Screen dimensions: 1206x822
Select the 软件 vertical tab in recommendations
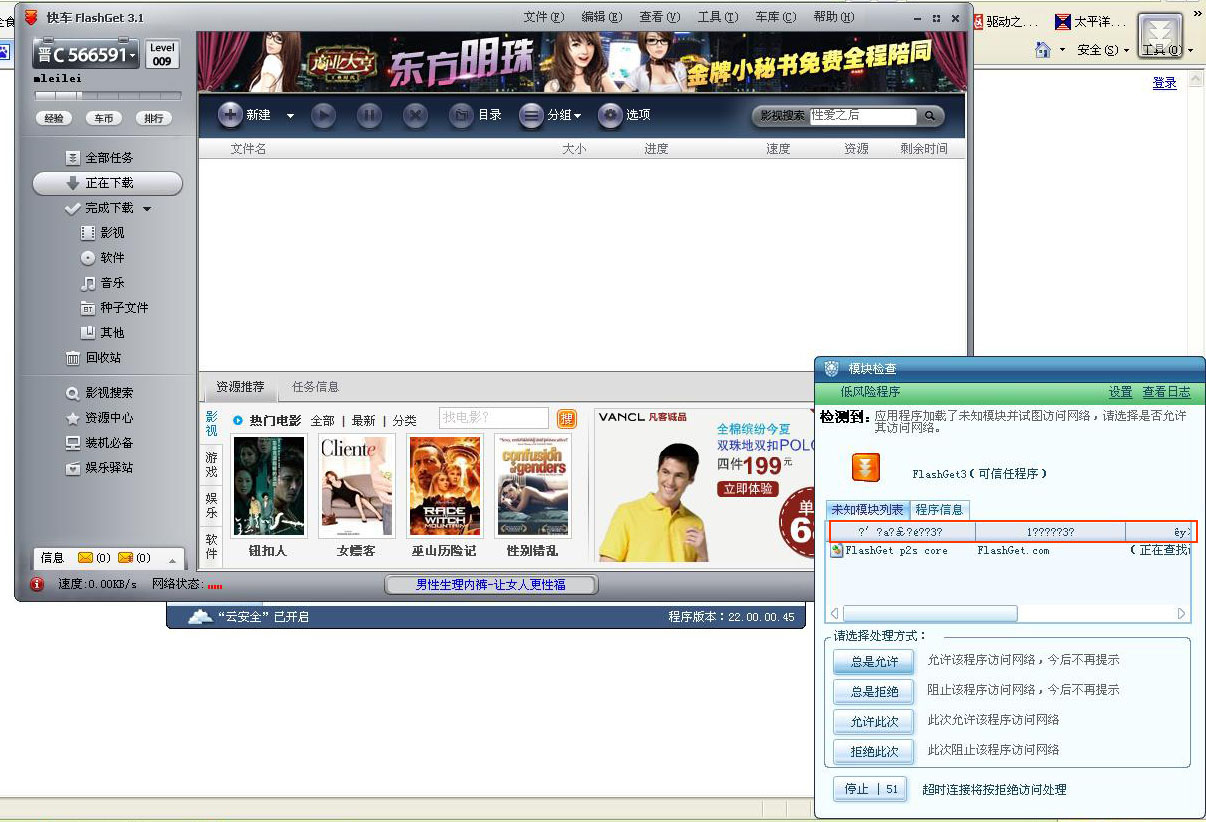211,546
